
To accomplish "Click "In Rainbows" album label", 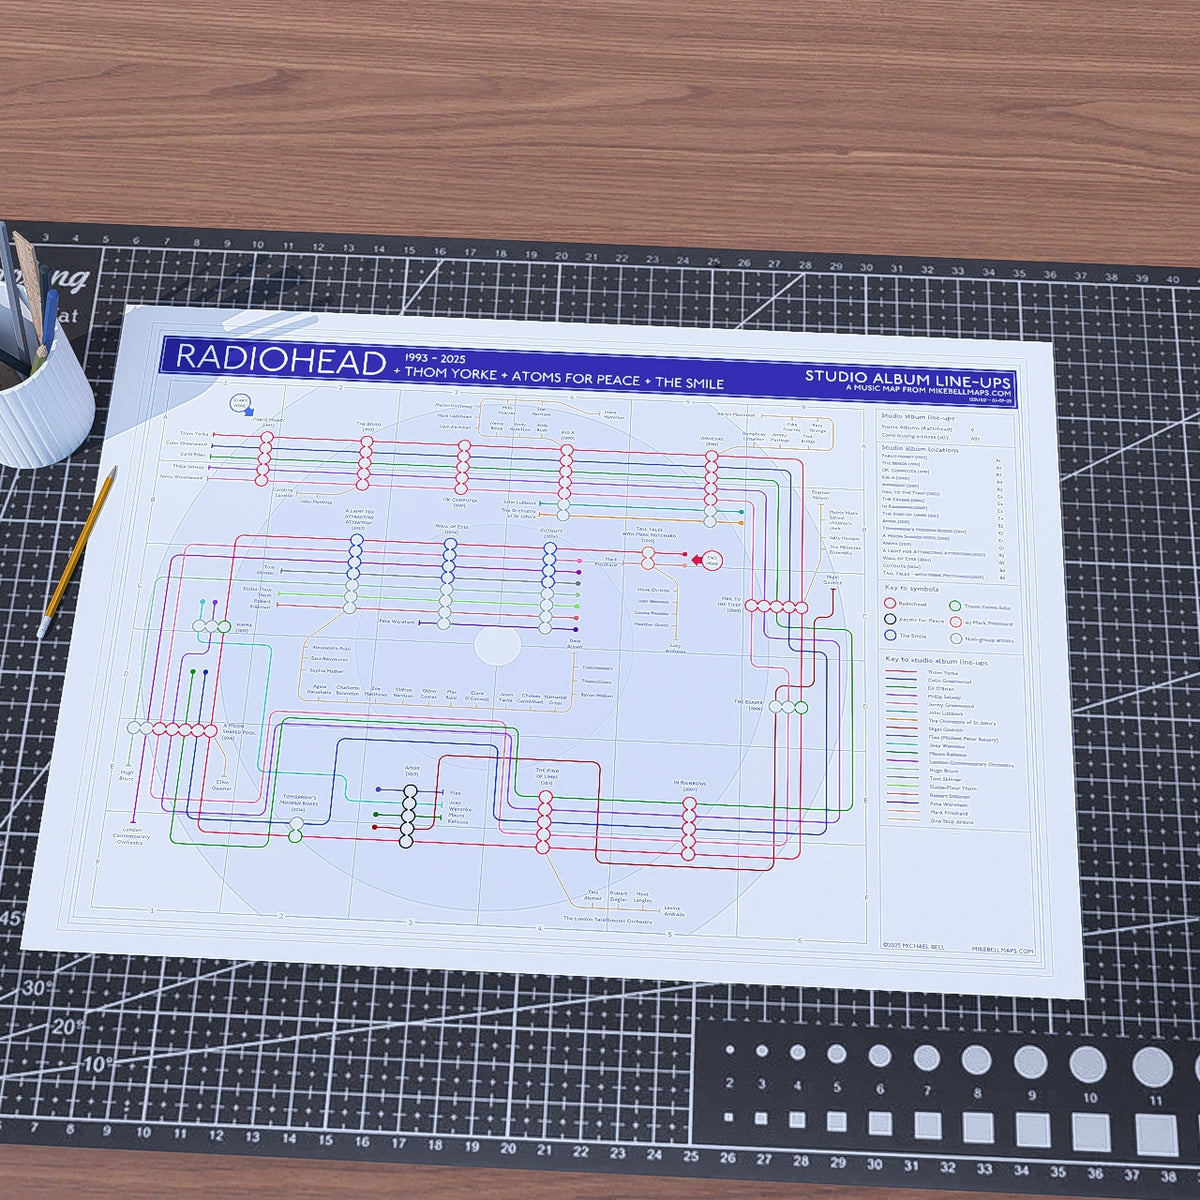I will click(x=690, y=786).
